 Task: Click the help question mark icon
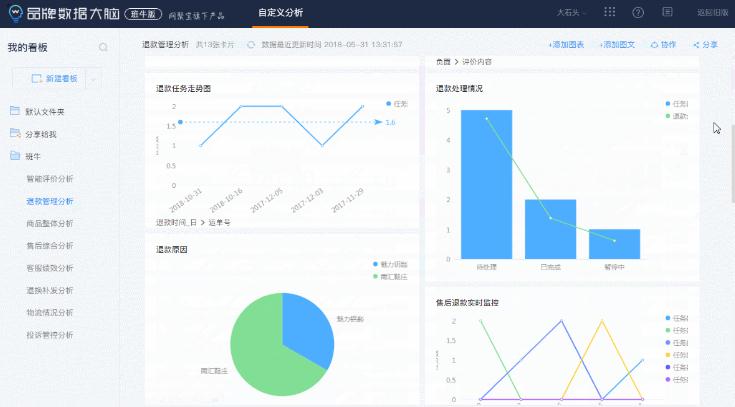[x=638, y=13]
